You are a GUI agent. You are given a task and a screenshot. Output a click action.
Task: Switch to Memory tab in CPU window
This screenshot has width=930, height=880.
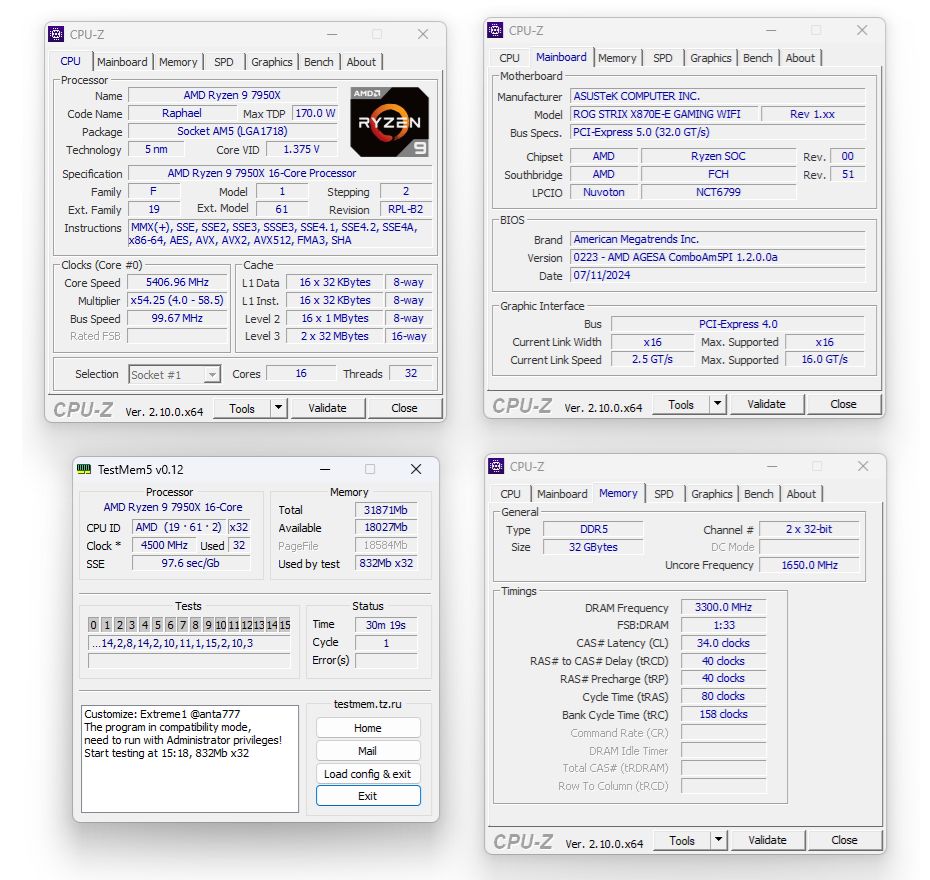coord(178,62)
